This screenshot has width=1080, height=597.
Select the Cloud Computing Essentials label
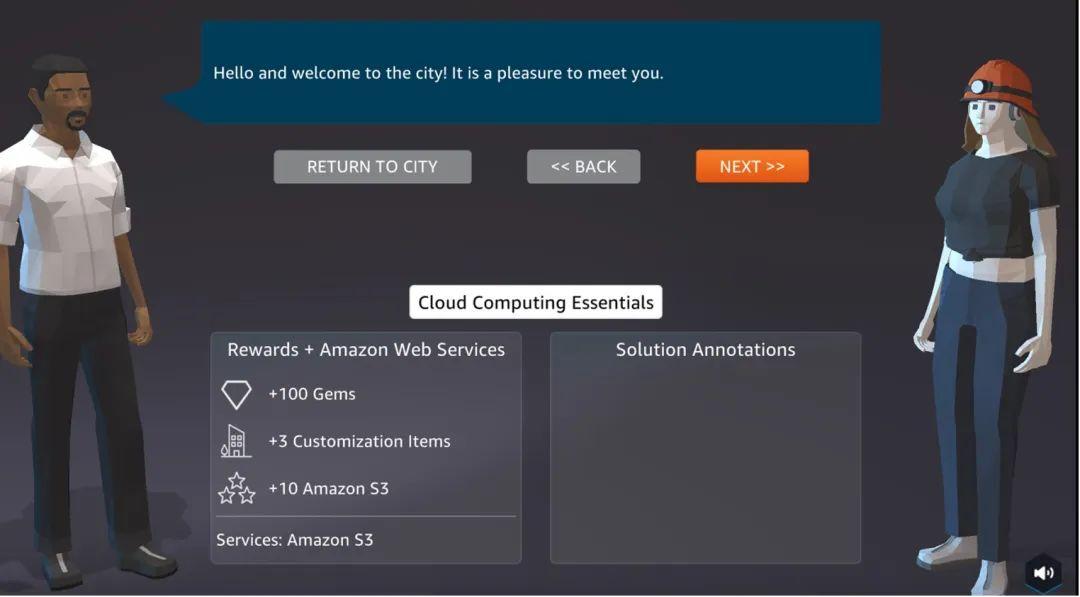click(x=536, y=302)
